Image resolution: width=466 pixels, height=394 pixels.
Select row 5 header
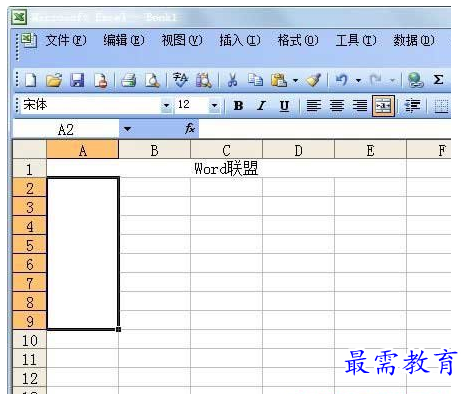(29, 244)
